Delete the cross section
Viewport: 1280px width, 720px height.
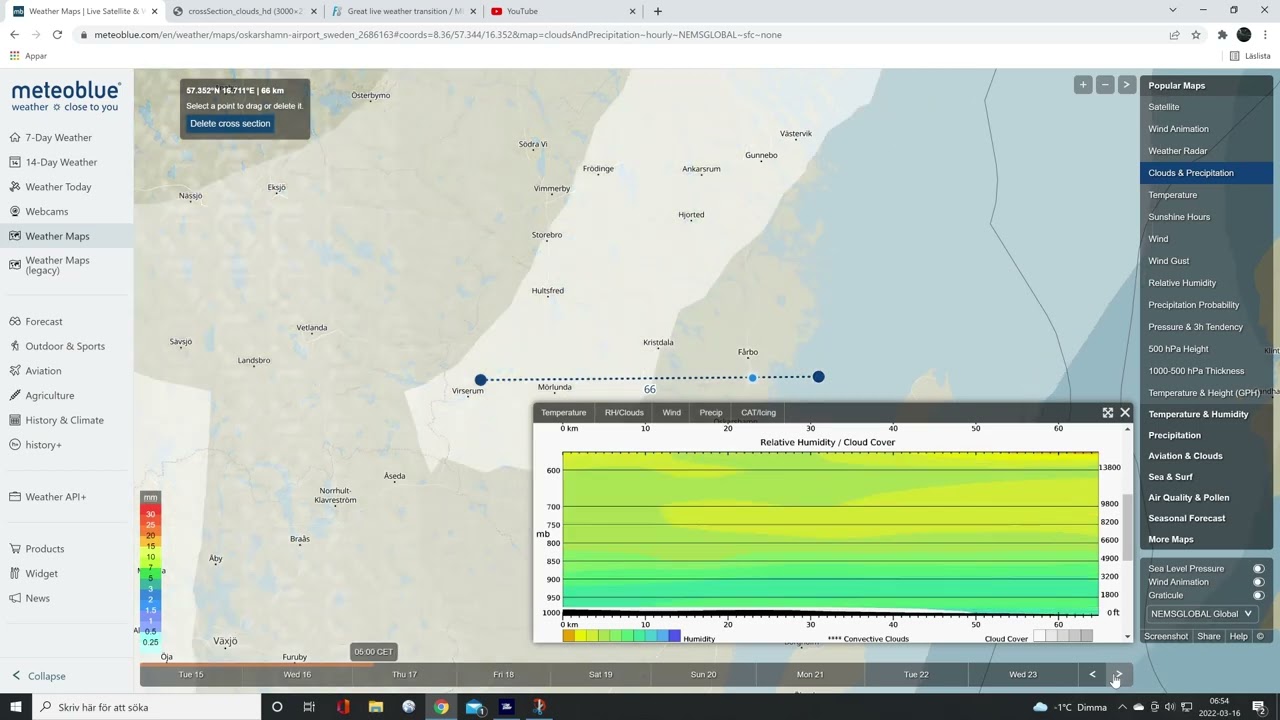coord(230,124)
